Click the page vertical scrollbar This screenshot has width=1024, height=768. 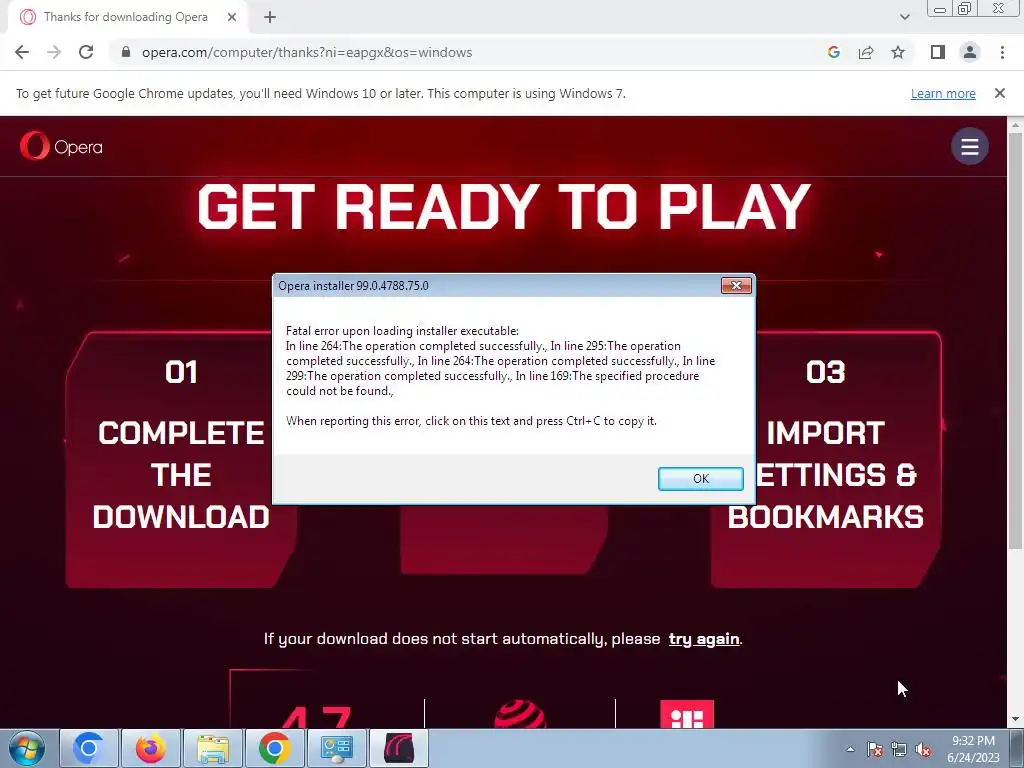[x=1015, y=340]
